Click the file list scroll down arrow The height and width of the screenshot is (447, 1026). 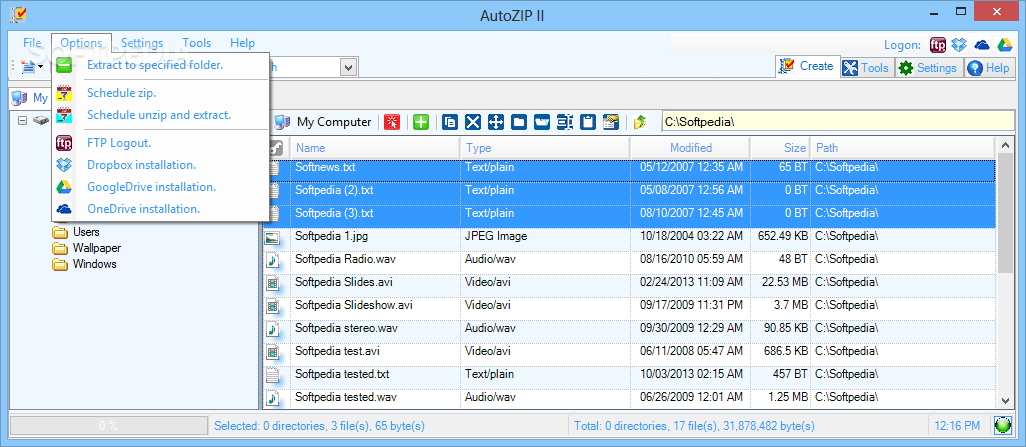coord(1006,400)
